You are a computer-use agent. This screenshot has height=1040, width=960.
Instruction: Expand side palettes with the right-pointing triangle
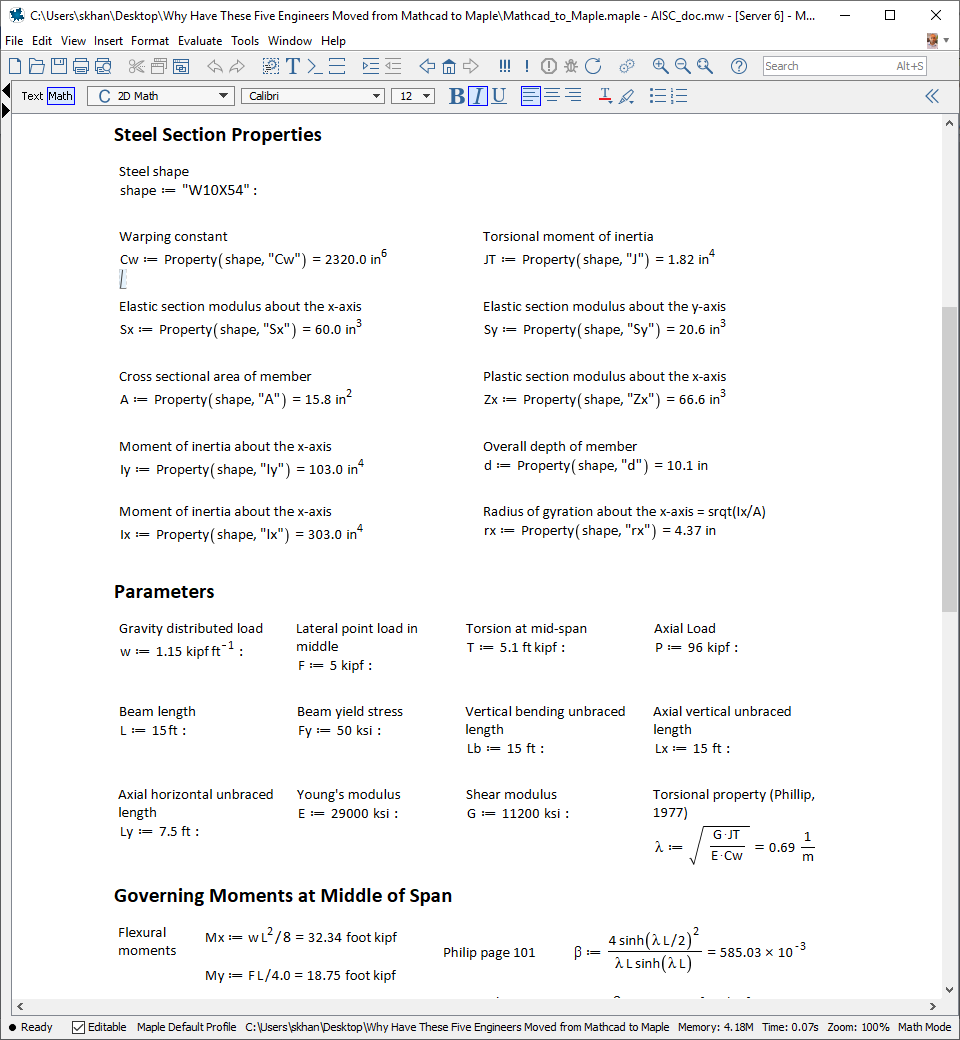pyautogui.click(x=6, y=111)
